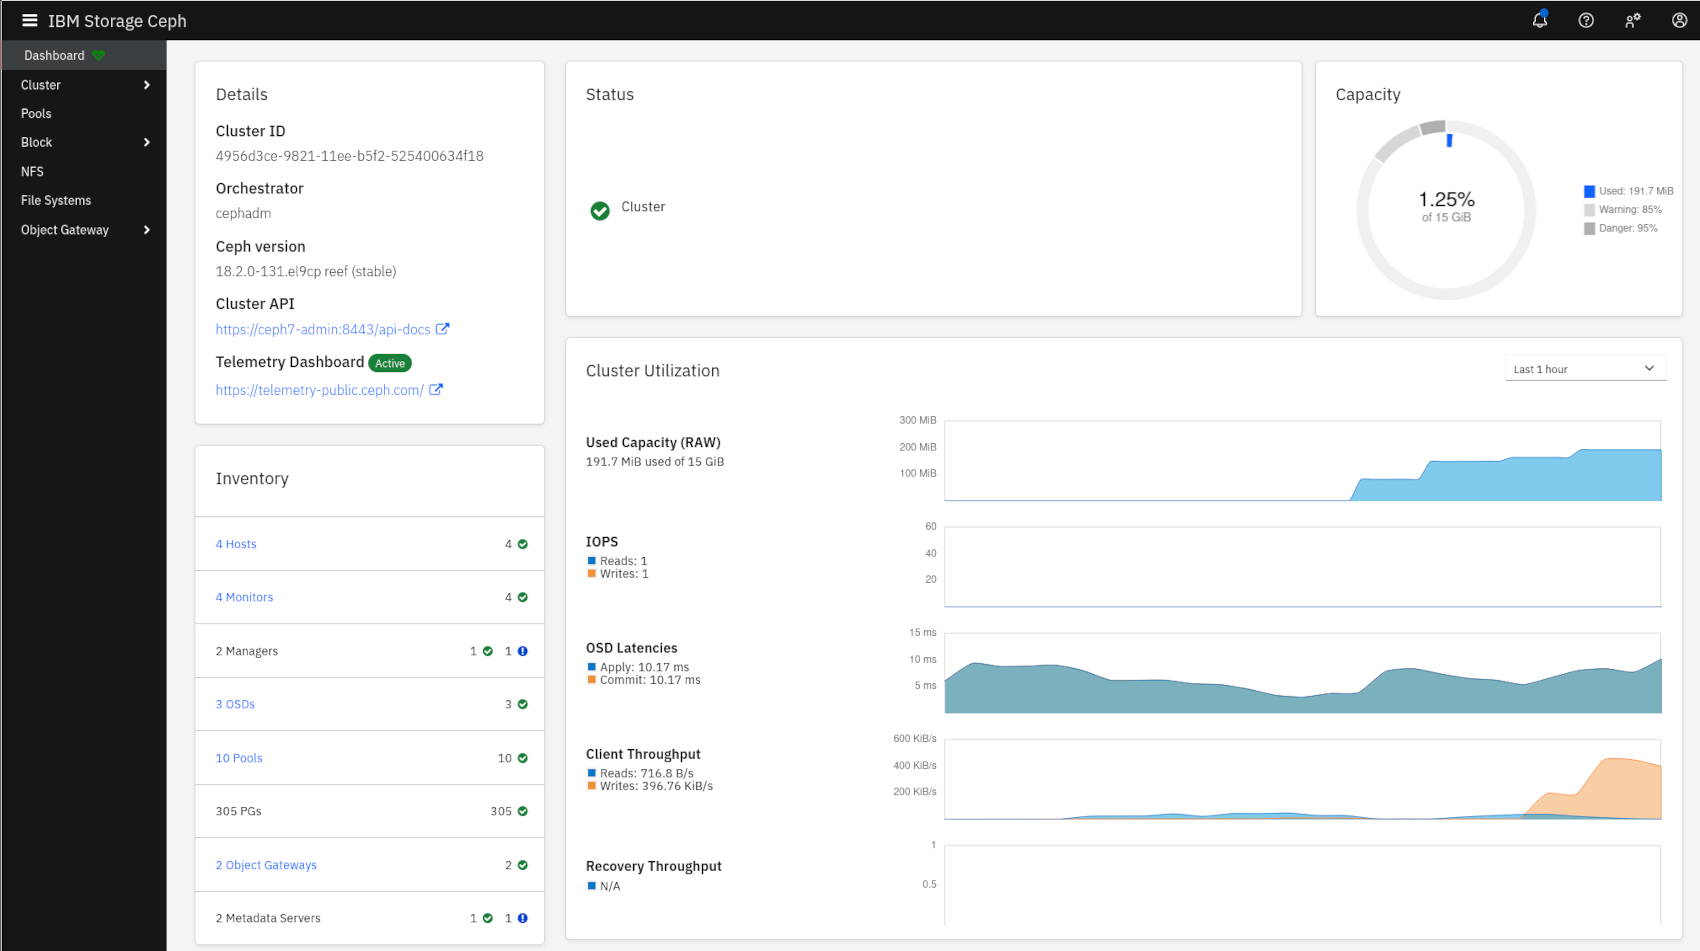Toggle the hamburger navigation menu
Viewport: 1700px width, 951px height.
(x=30, y=20)
